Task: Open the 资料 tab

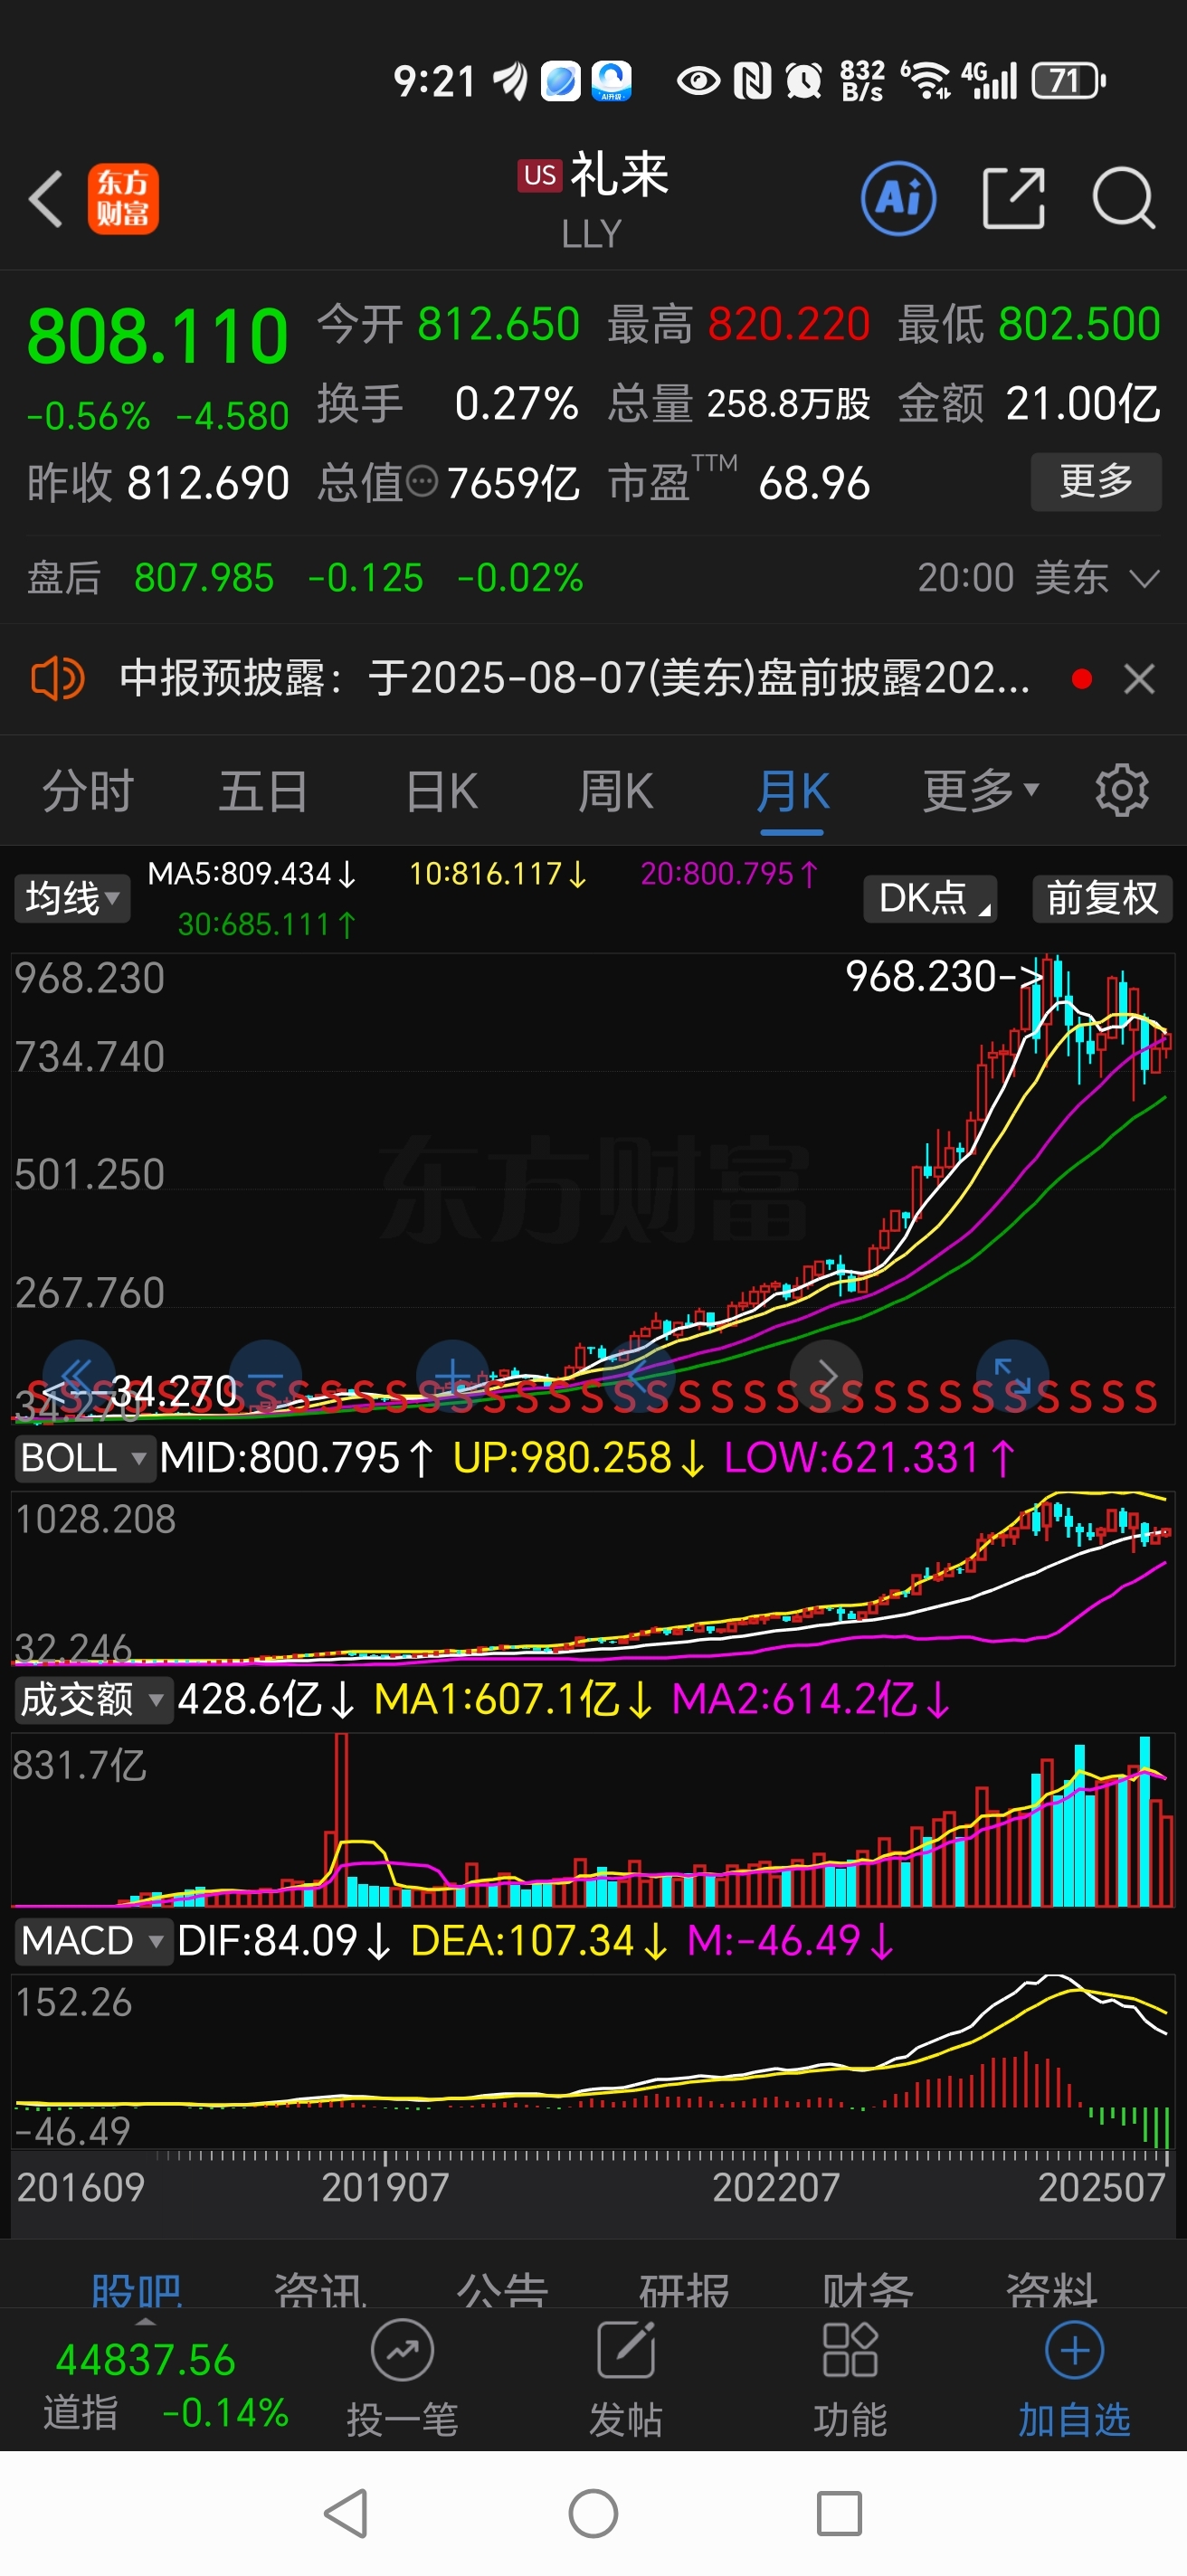Action: click(1051, 2288)
